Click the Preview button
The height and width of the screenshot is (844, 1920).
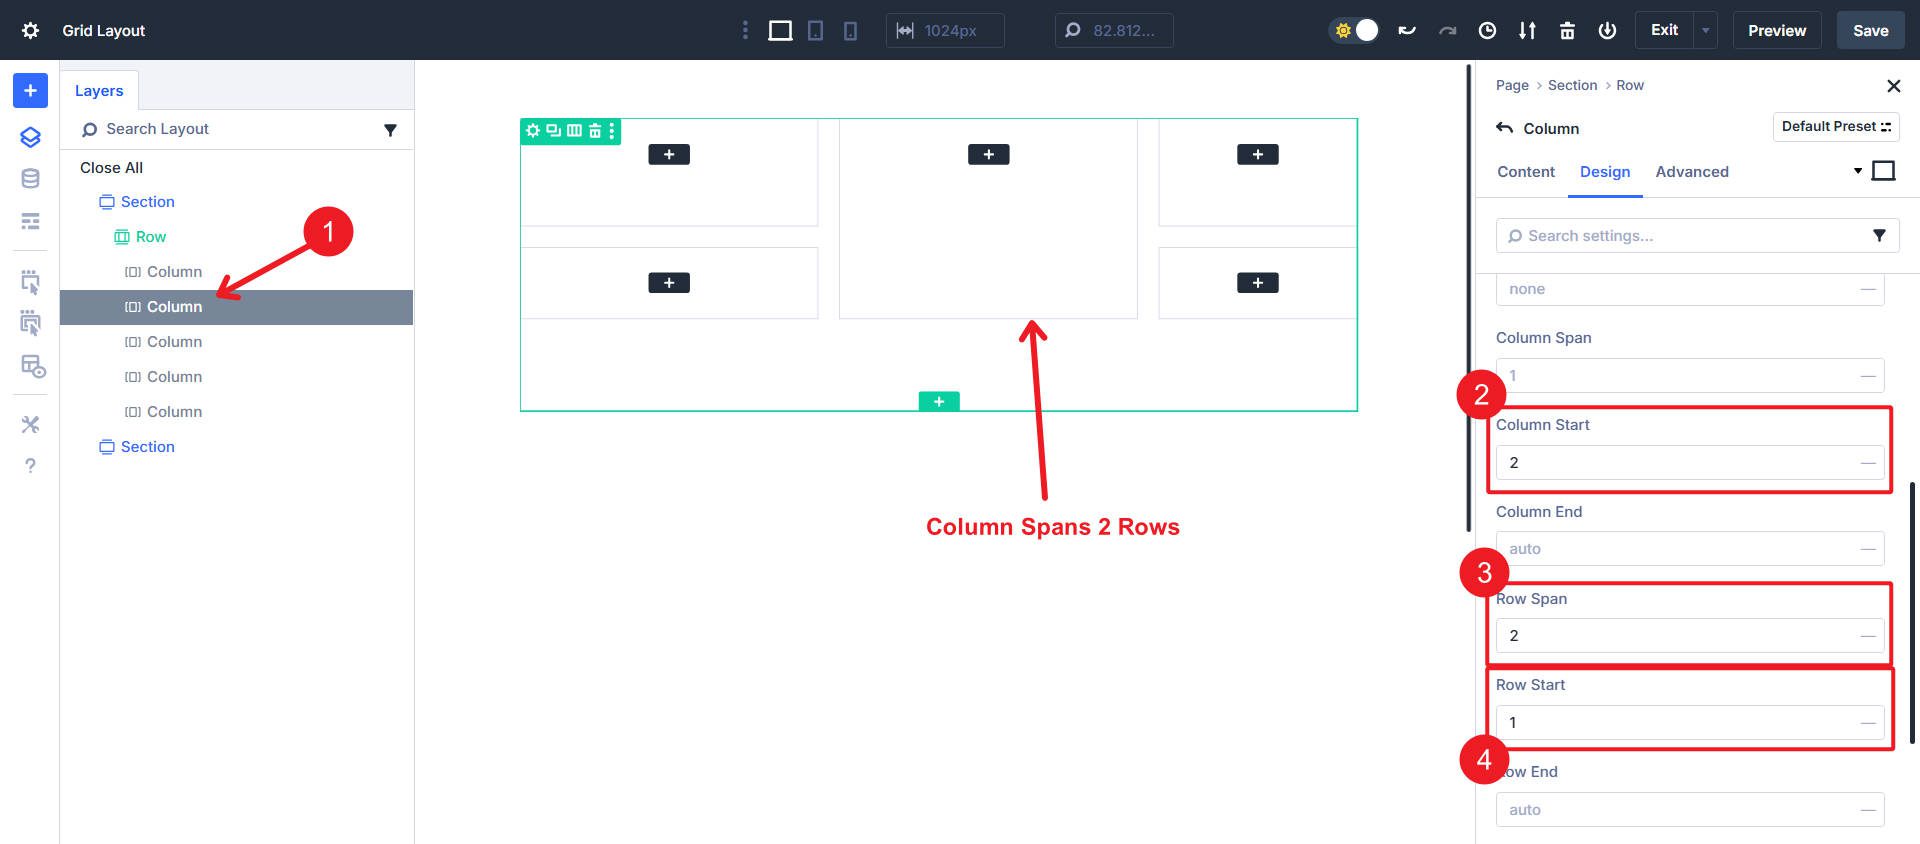tap(1776, 31)
